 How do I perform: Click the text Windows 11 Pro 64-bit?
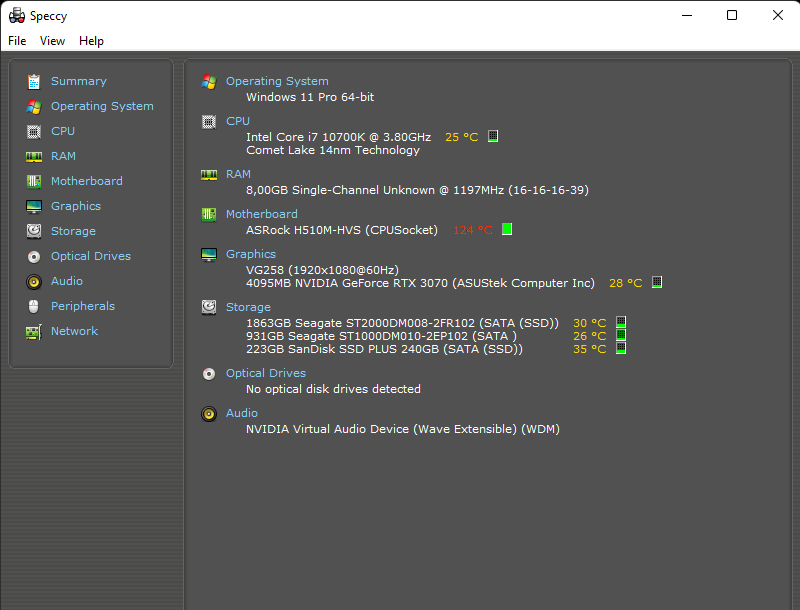point(310,97)
